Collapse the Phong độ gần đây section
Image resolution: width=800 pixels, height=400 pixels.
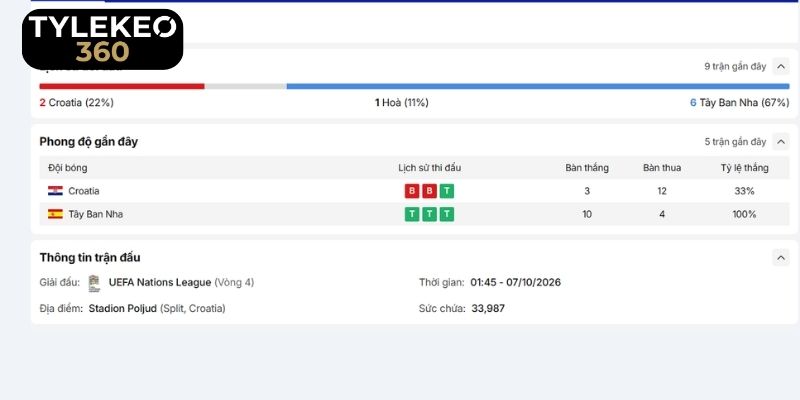point(781,141)
